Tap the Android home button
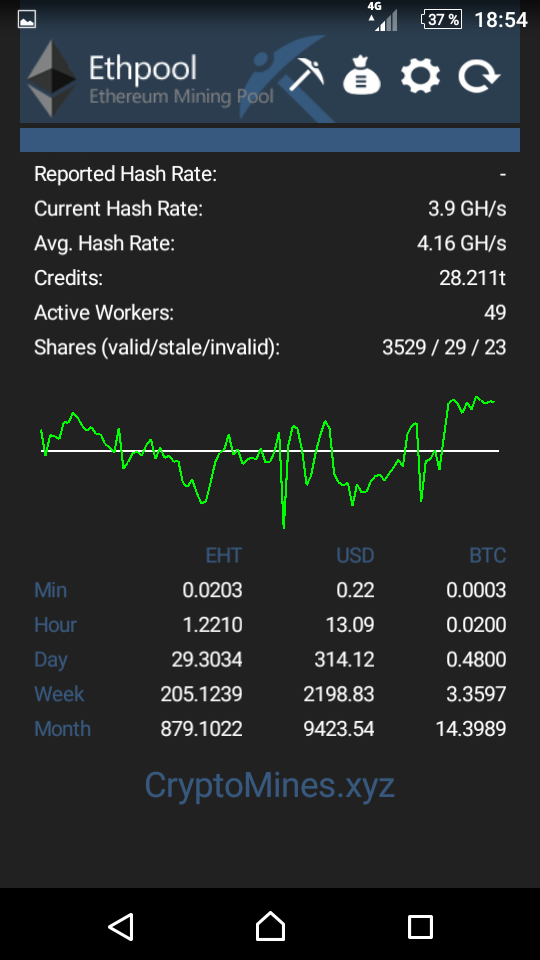540x960 pixels. tap(270, 926)
